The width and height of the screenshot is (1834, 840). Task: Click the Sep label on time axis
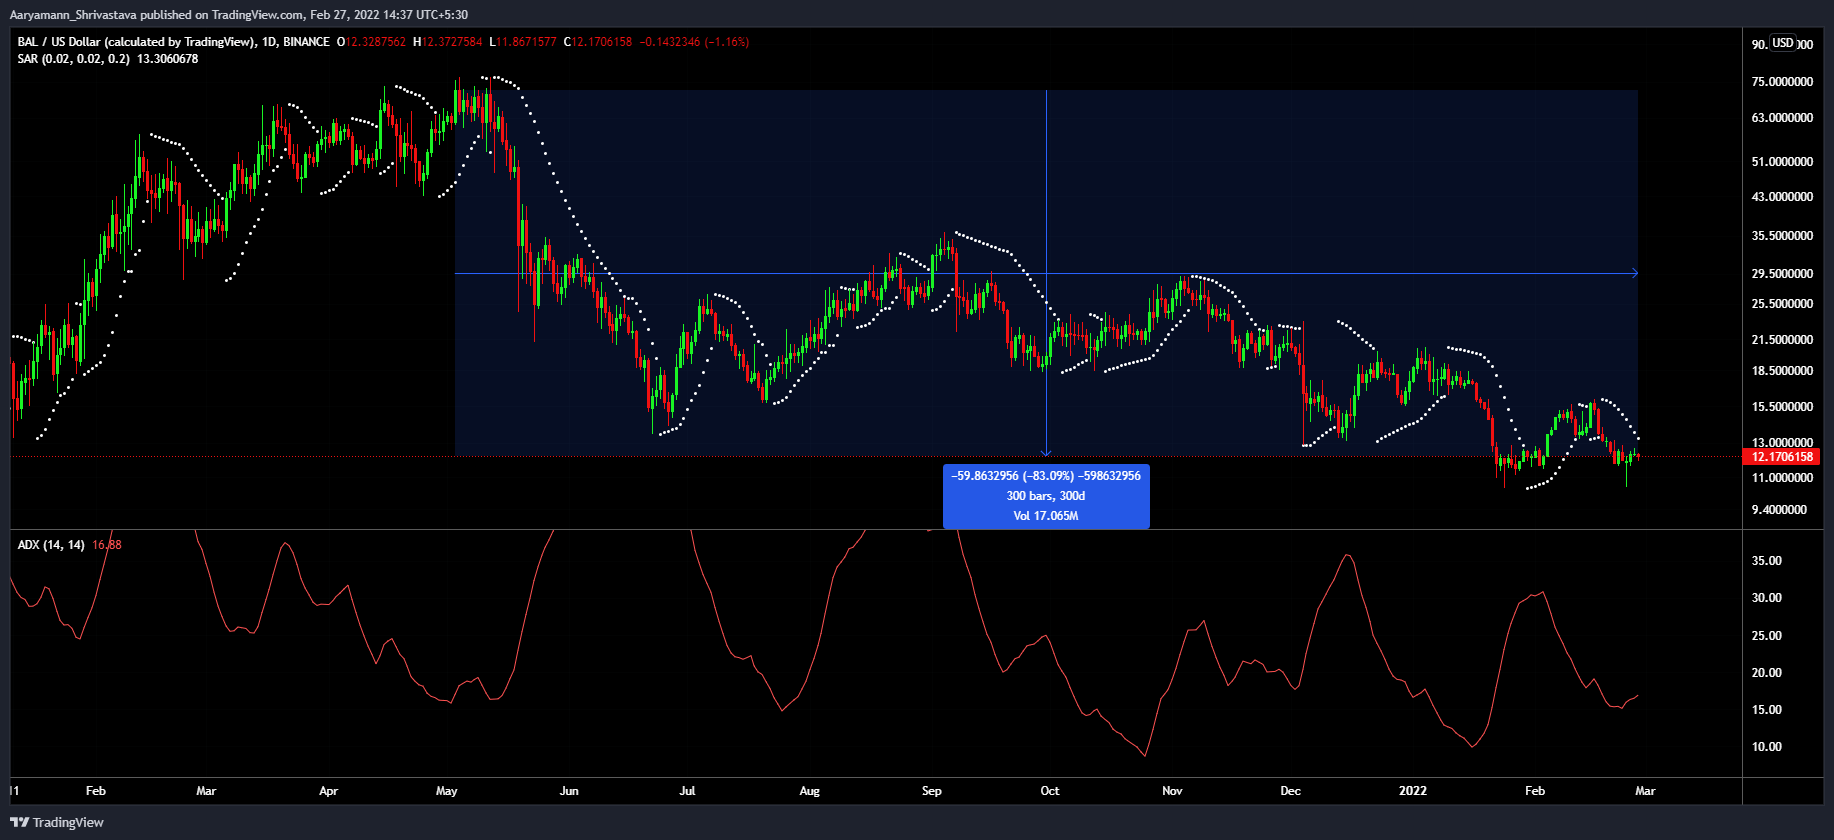(x=932, y=791)
